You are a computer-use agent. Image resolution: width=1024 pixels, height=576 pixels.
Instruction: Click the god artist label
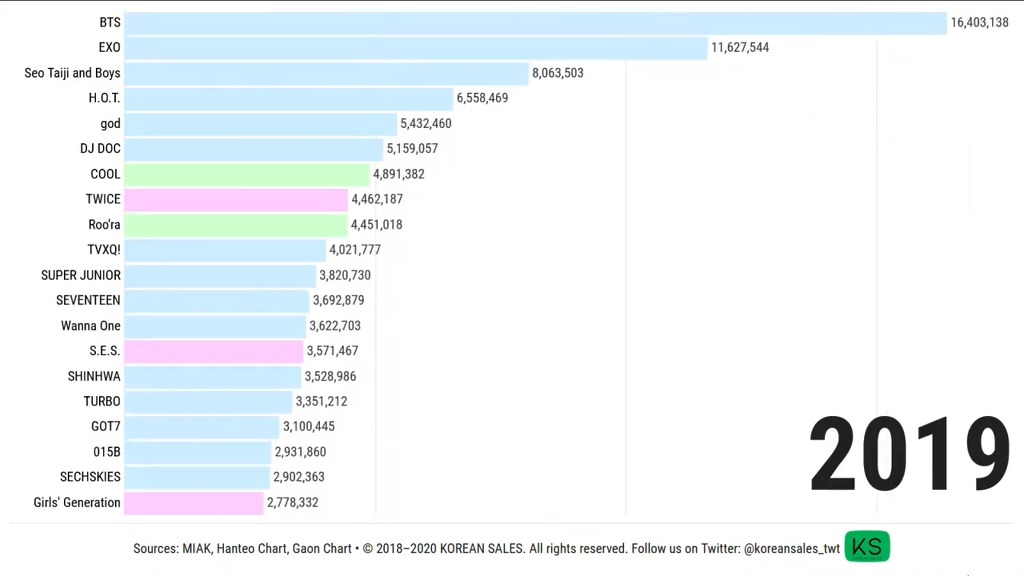click(110, 123)
